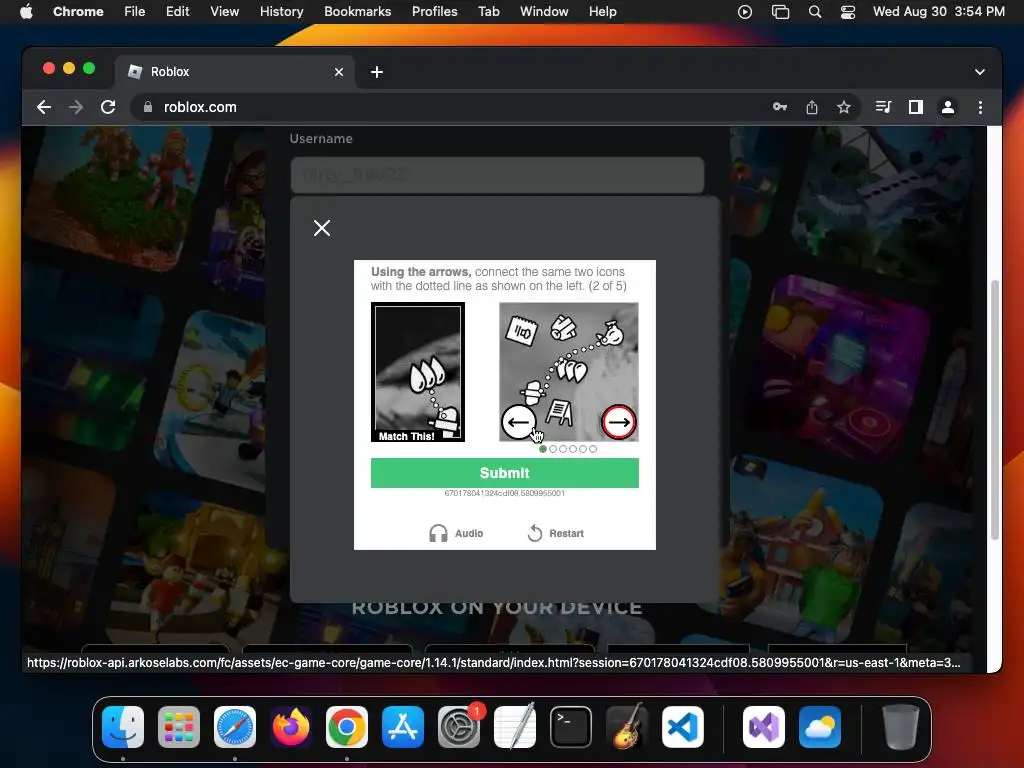Viewport: 1024px width, 768px height.
Task: Restart the captcha challenge
Action: coord(556,533)
